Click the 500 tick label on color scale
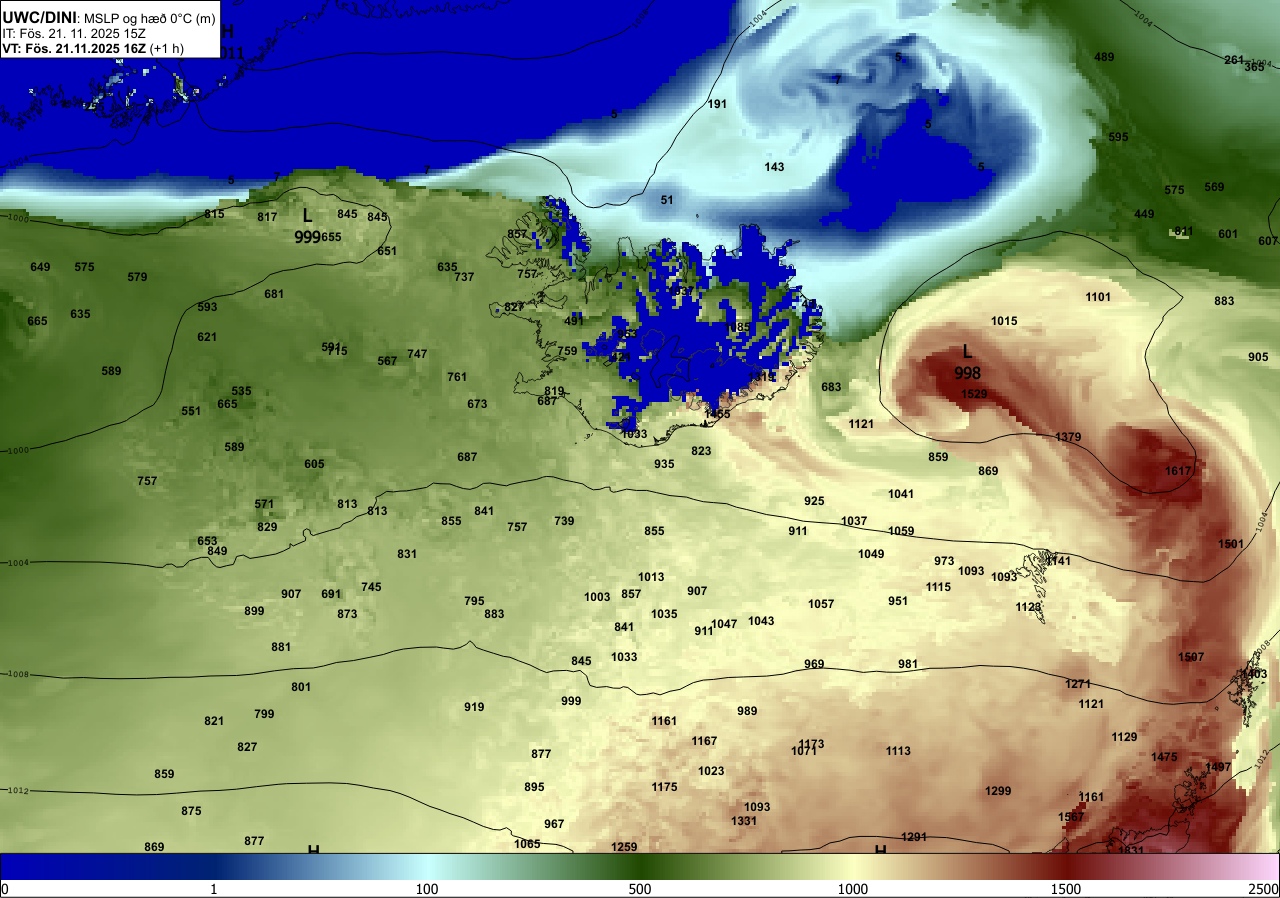This screenshot has height=898, width=1280. pos(640,889)
